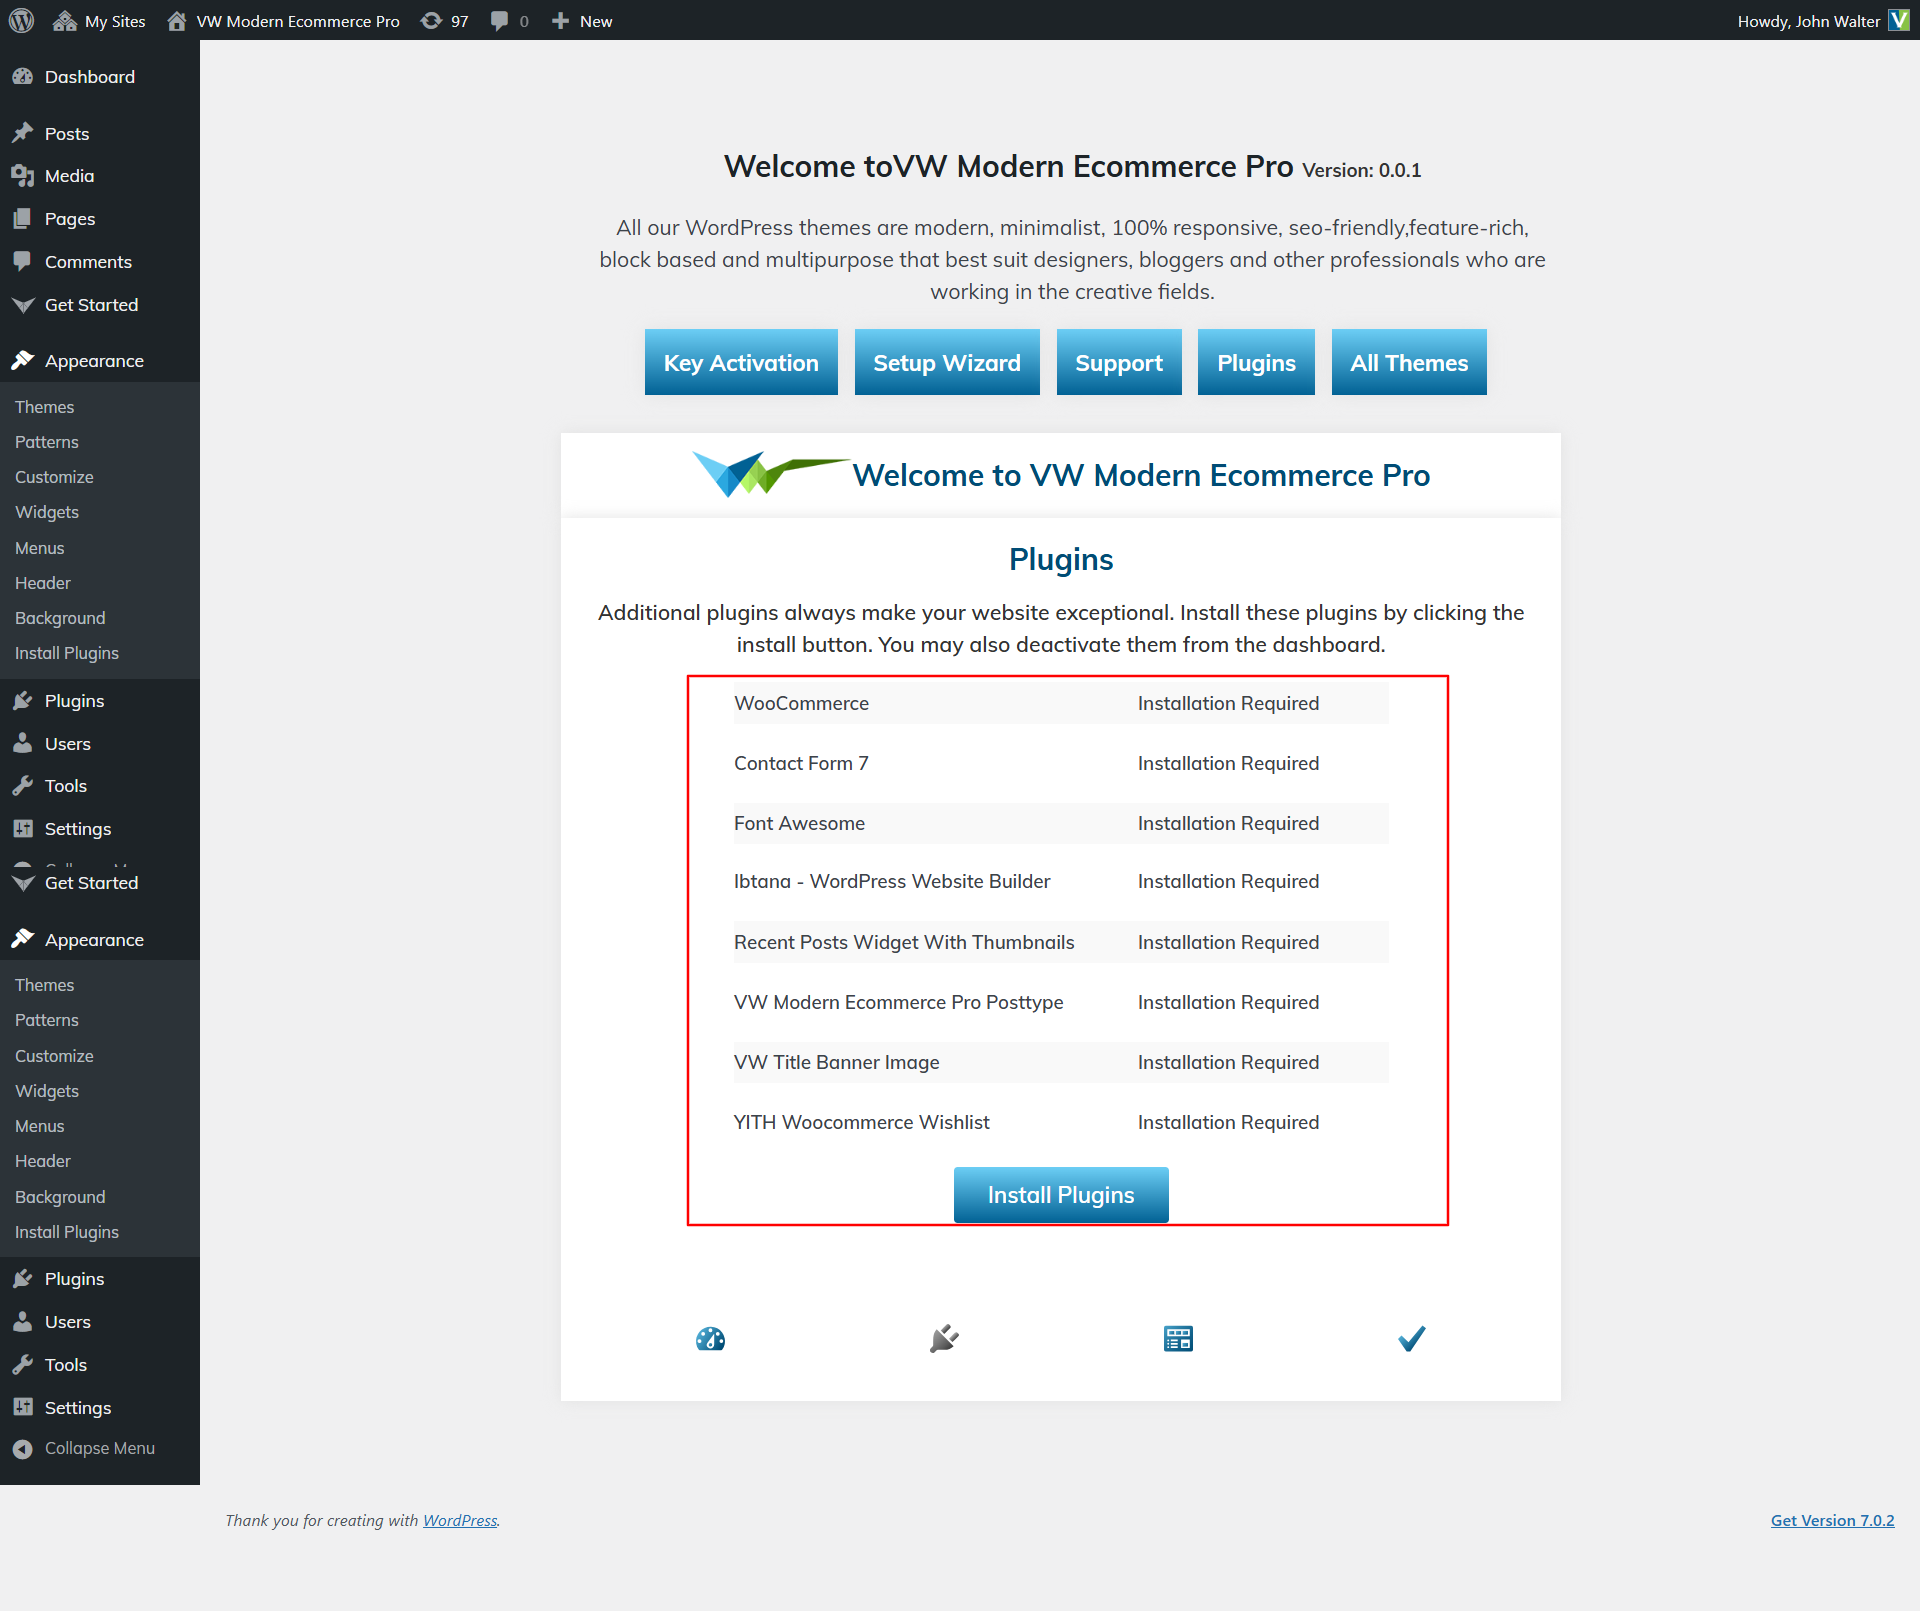The height and width of the screenshot is (1611, 1920).
Task: Click the Key Activation button
Action: tap(741, 362)
